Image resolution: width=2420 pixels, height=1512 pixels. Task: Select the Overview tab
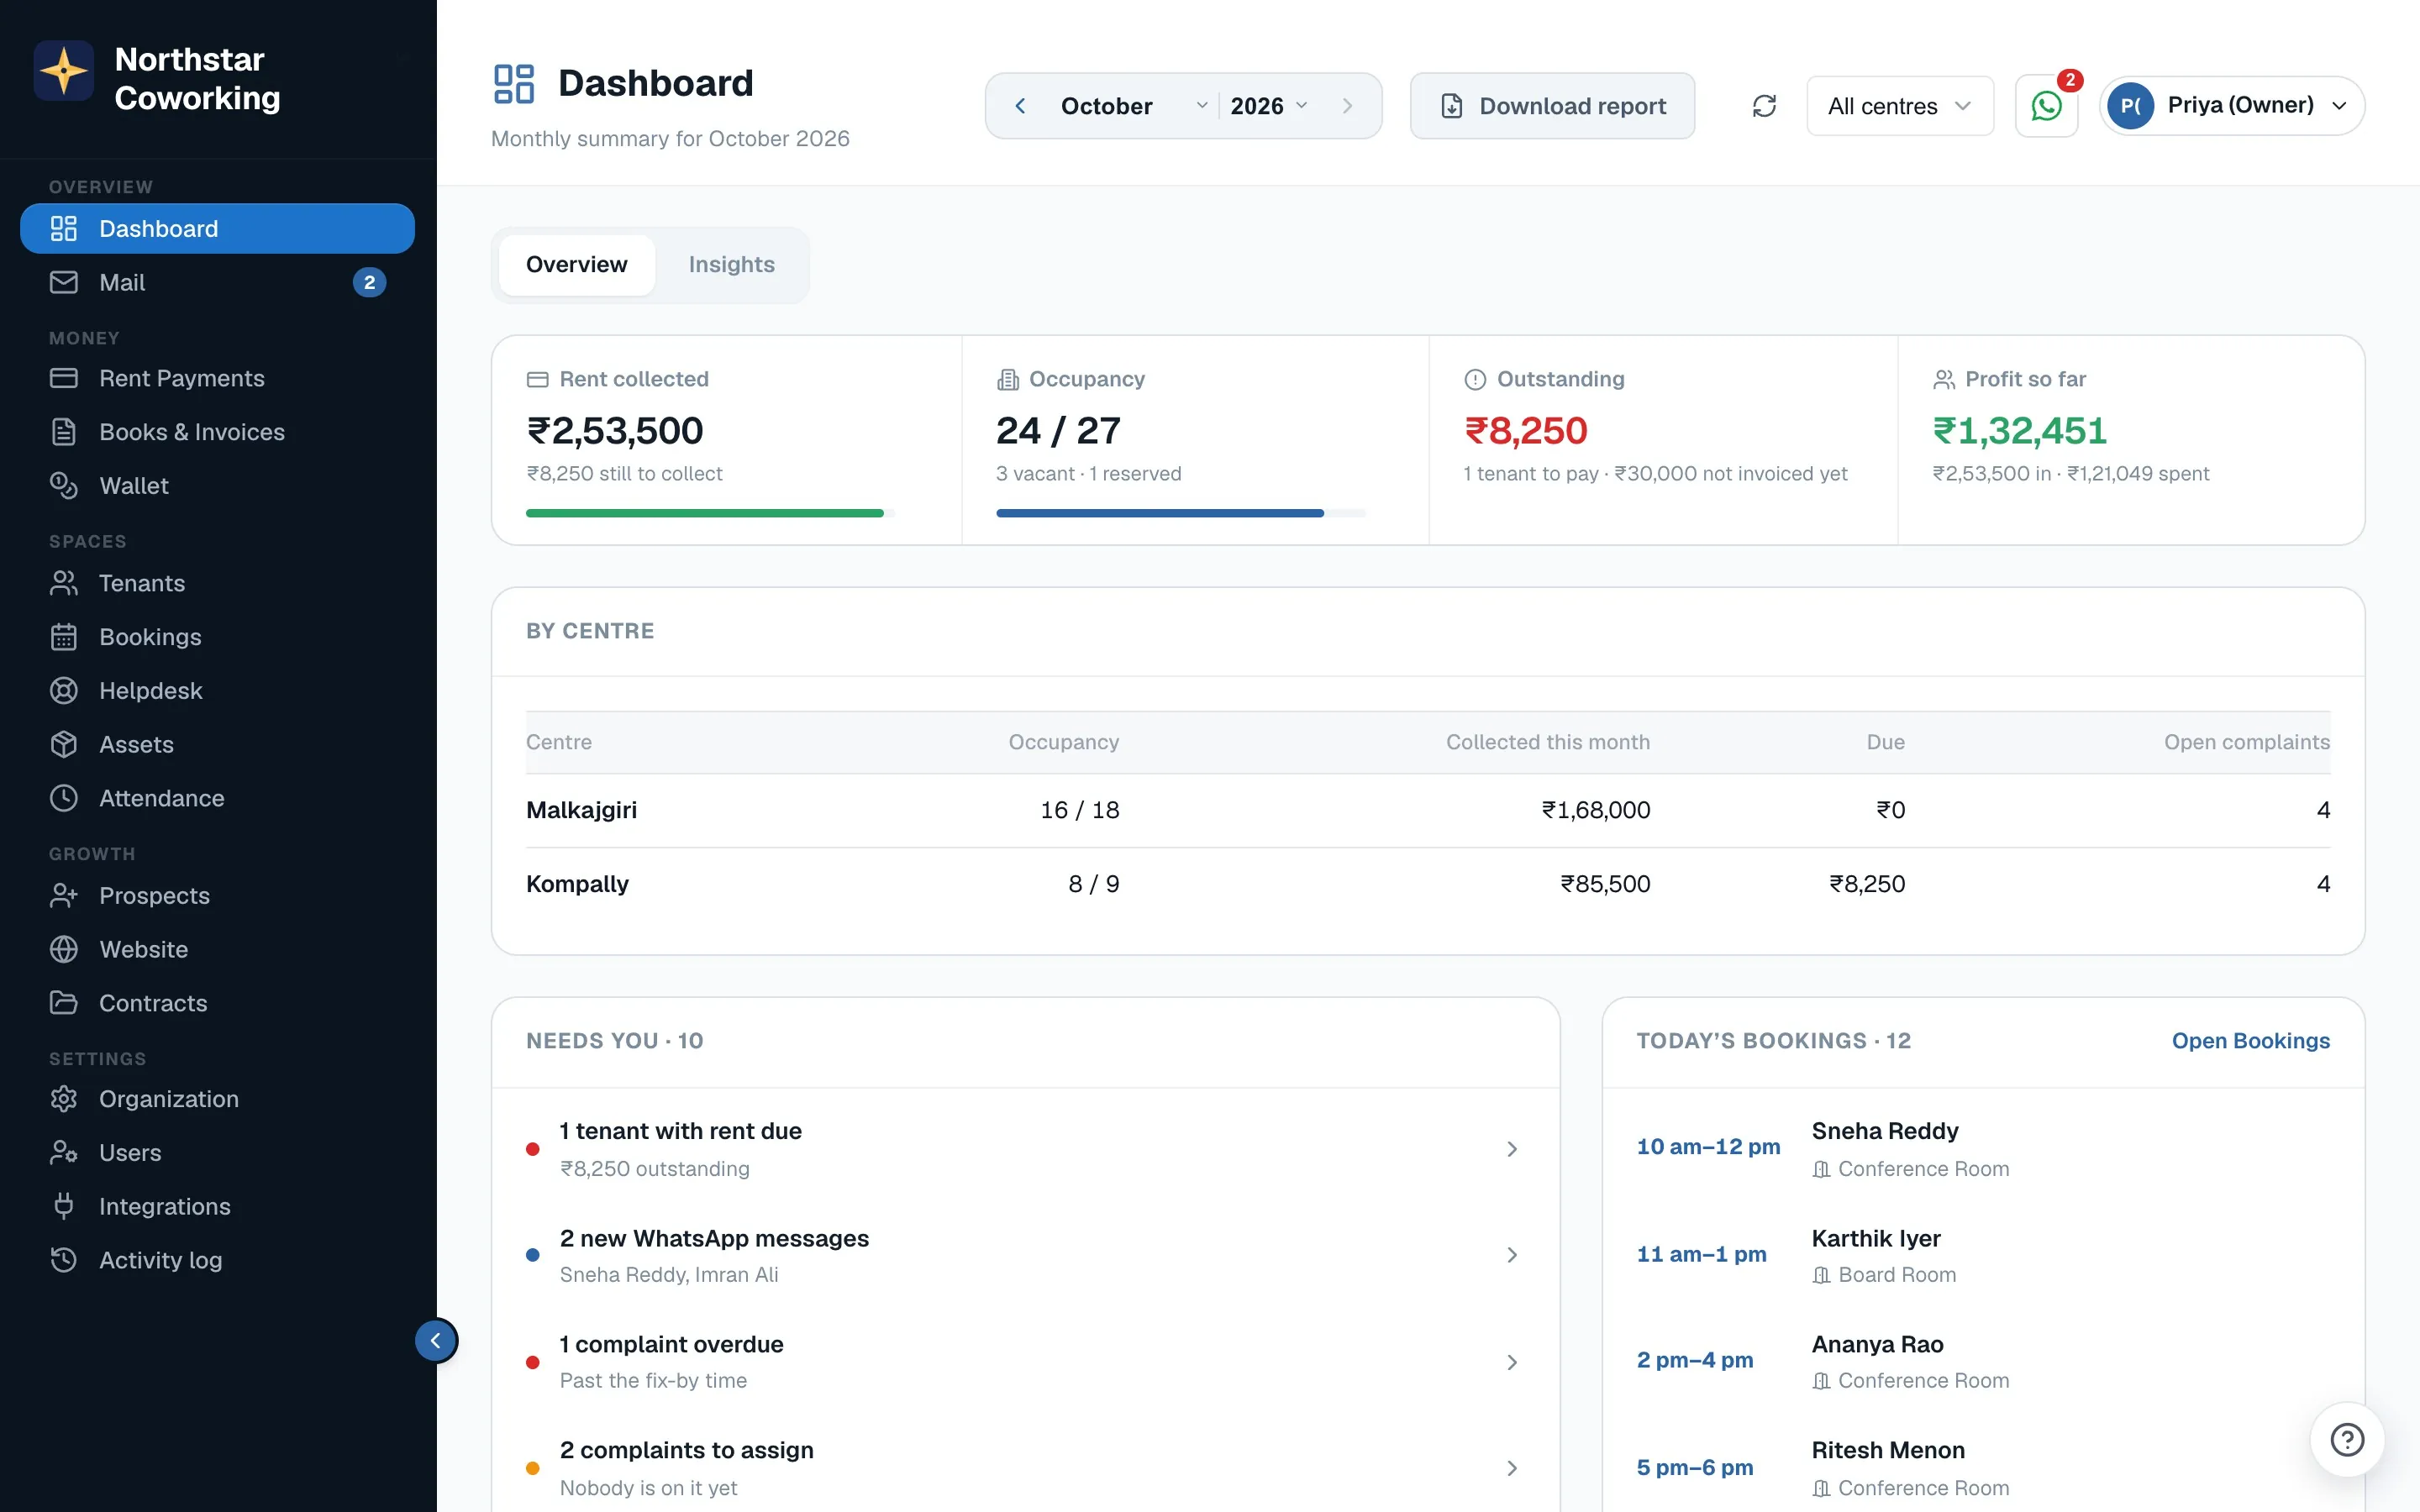pos(577,265)
